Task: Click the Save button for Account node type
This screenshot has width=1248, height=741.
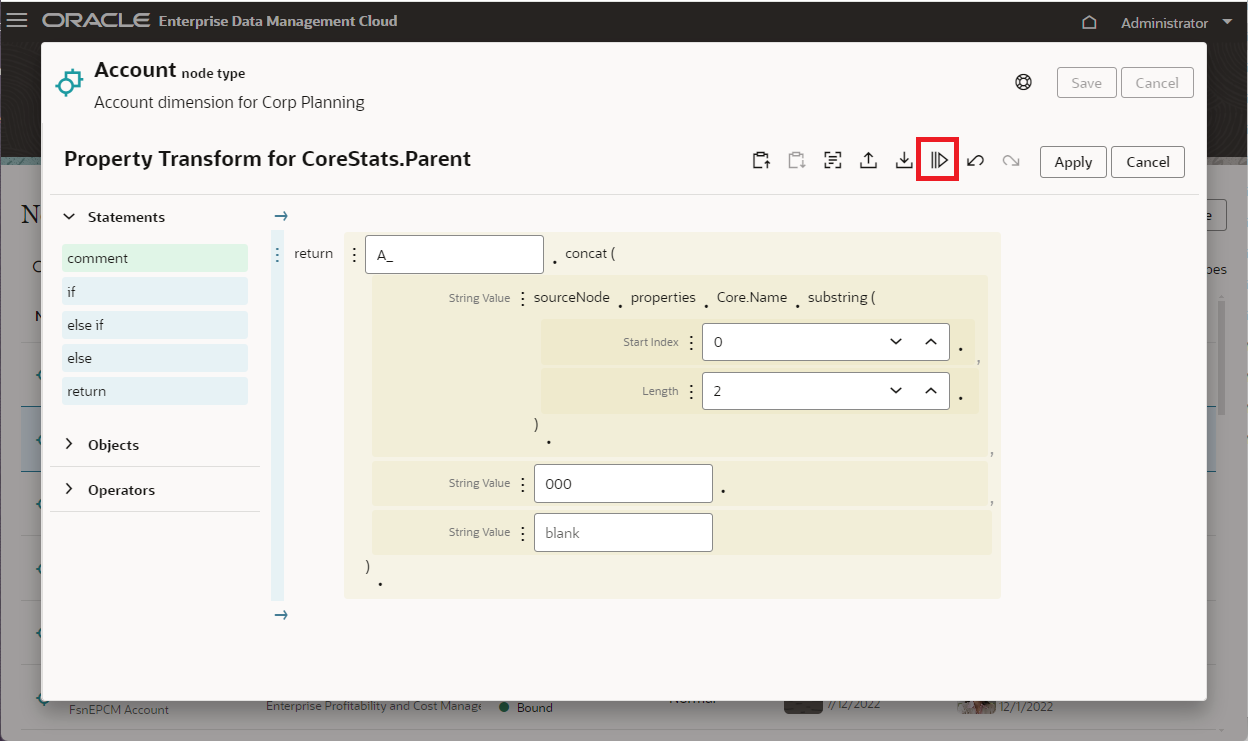Action: pyautogui.click(x=1086, y=83)
